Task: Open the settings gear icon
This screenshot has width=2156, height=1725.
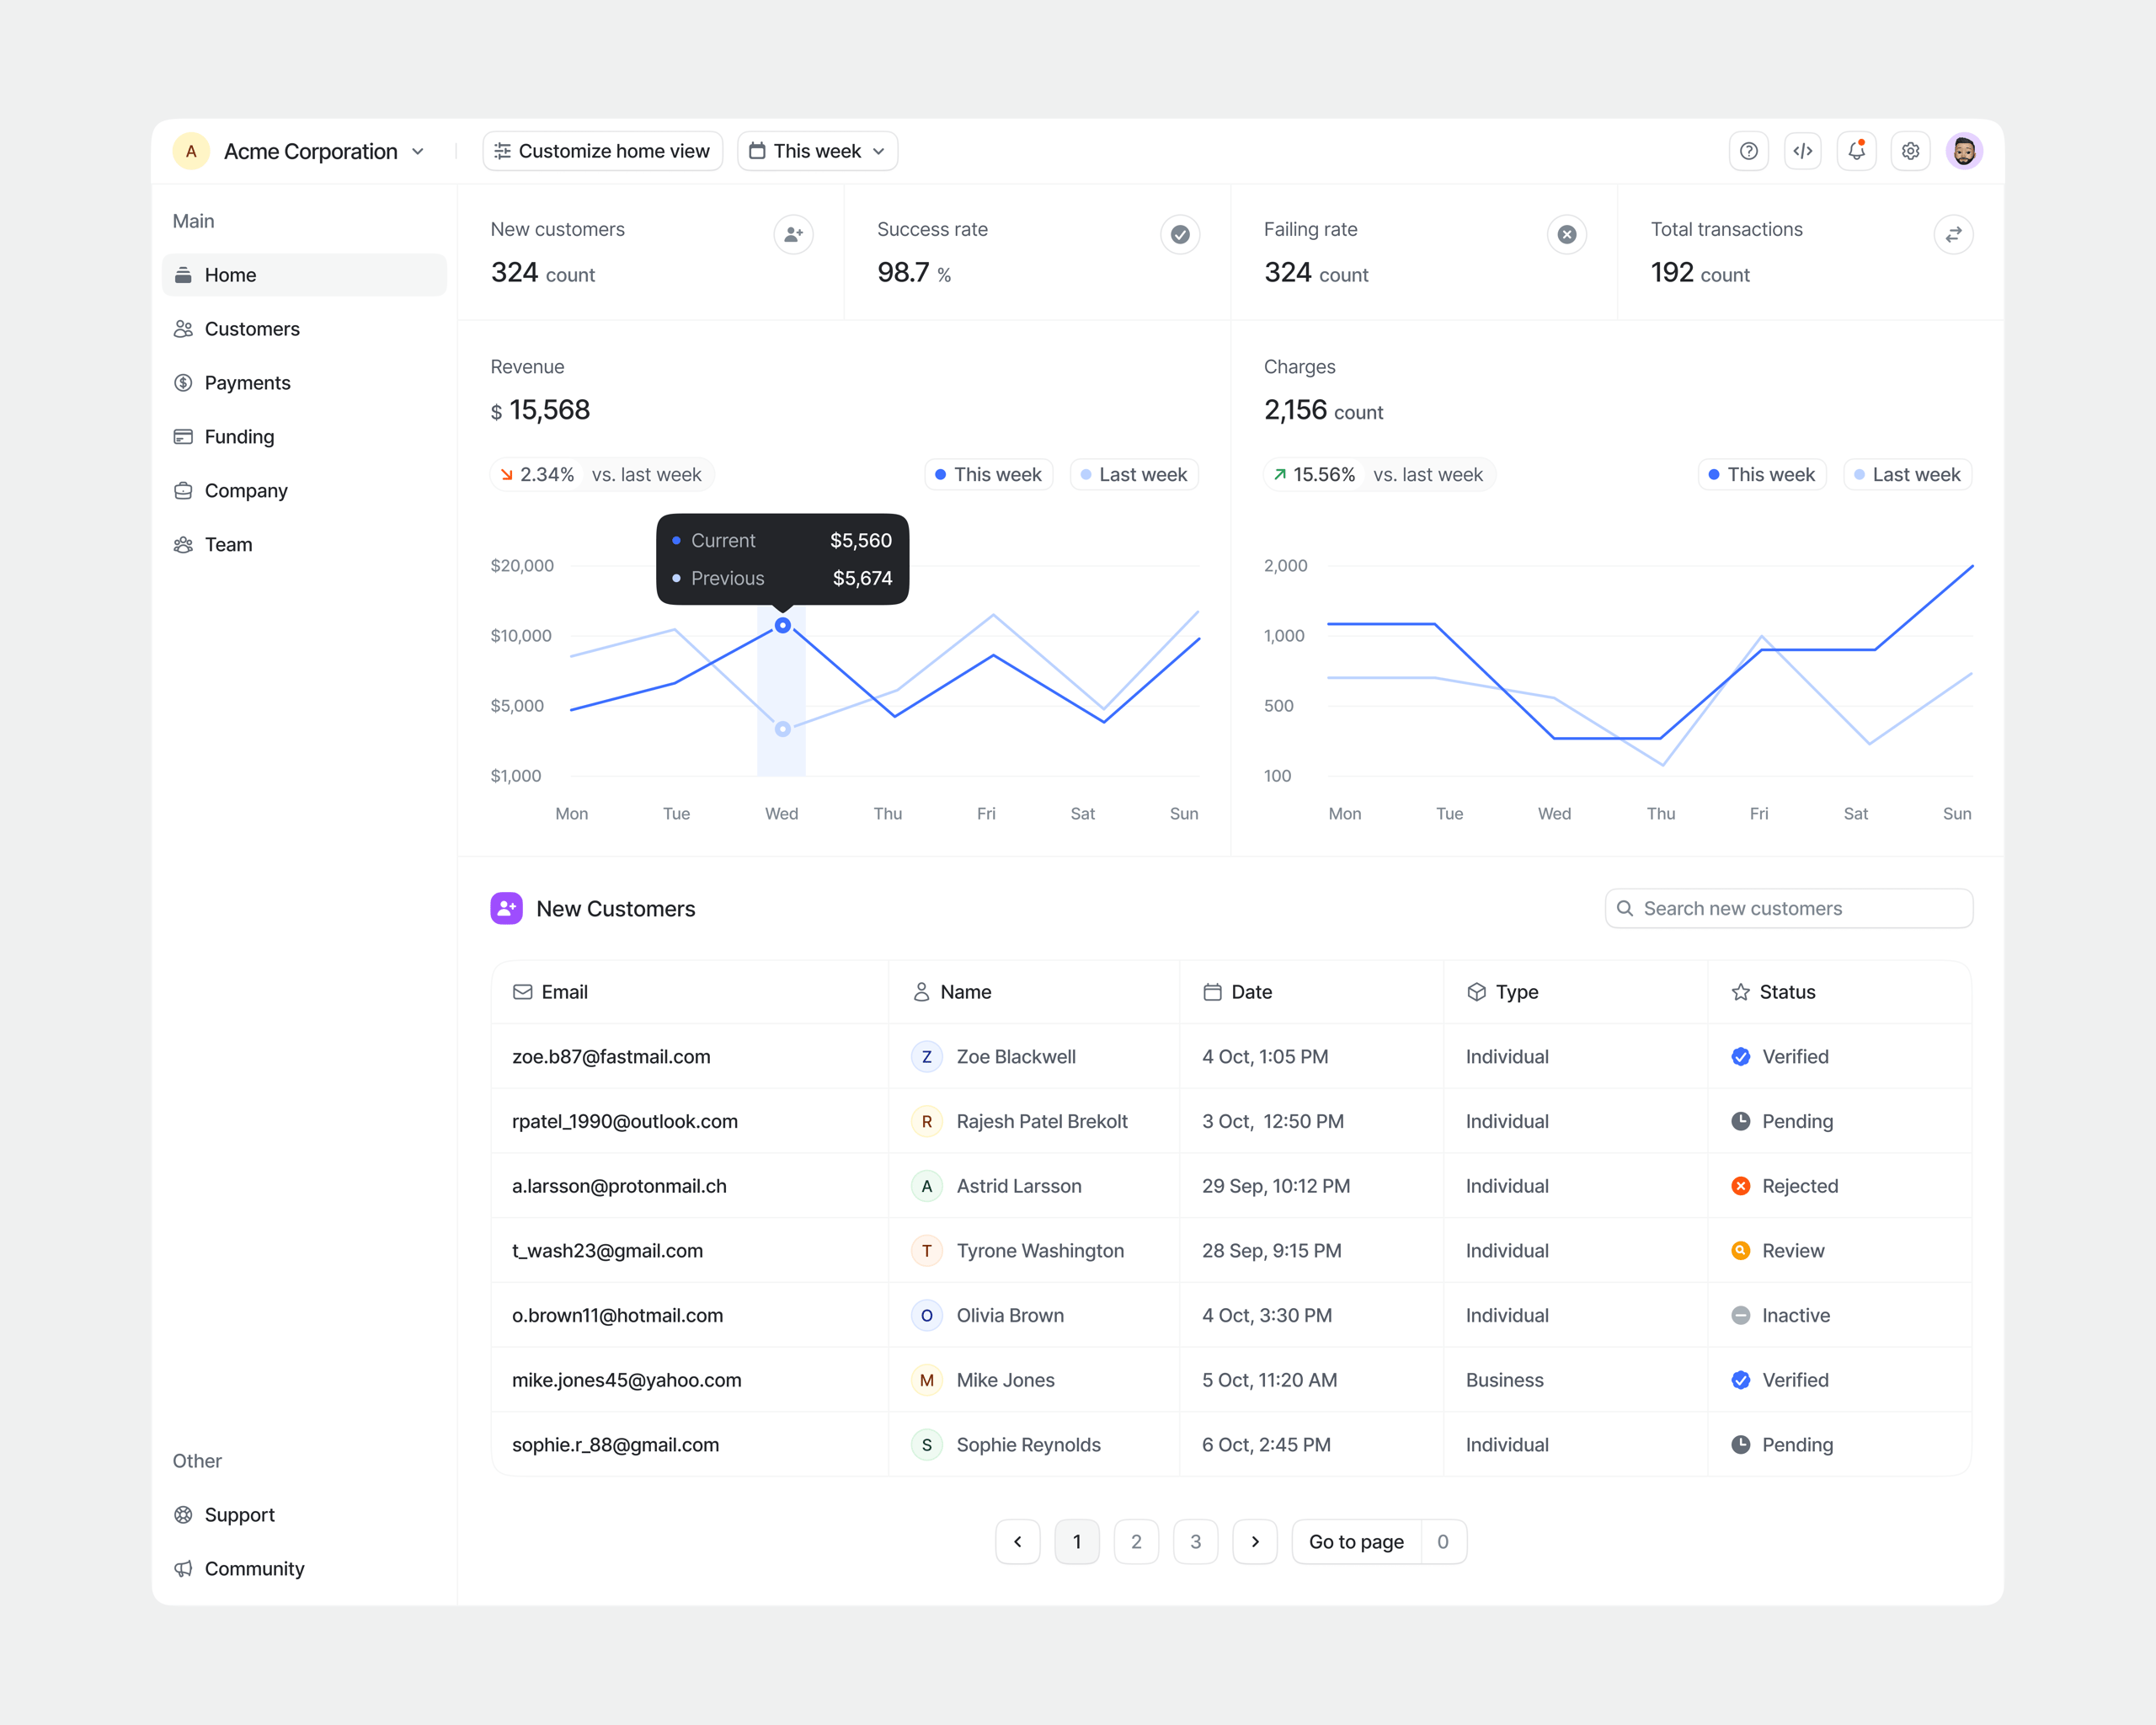Action: 1910,151
